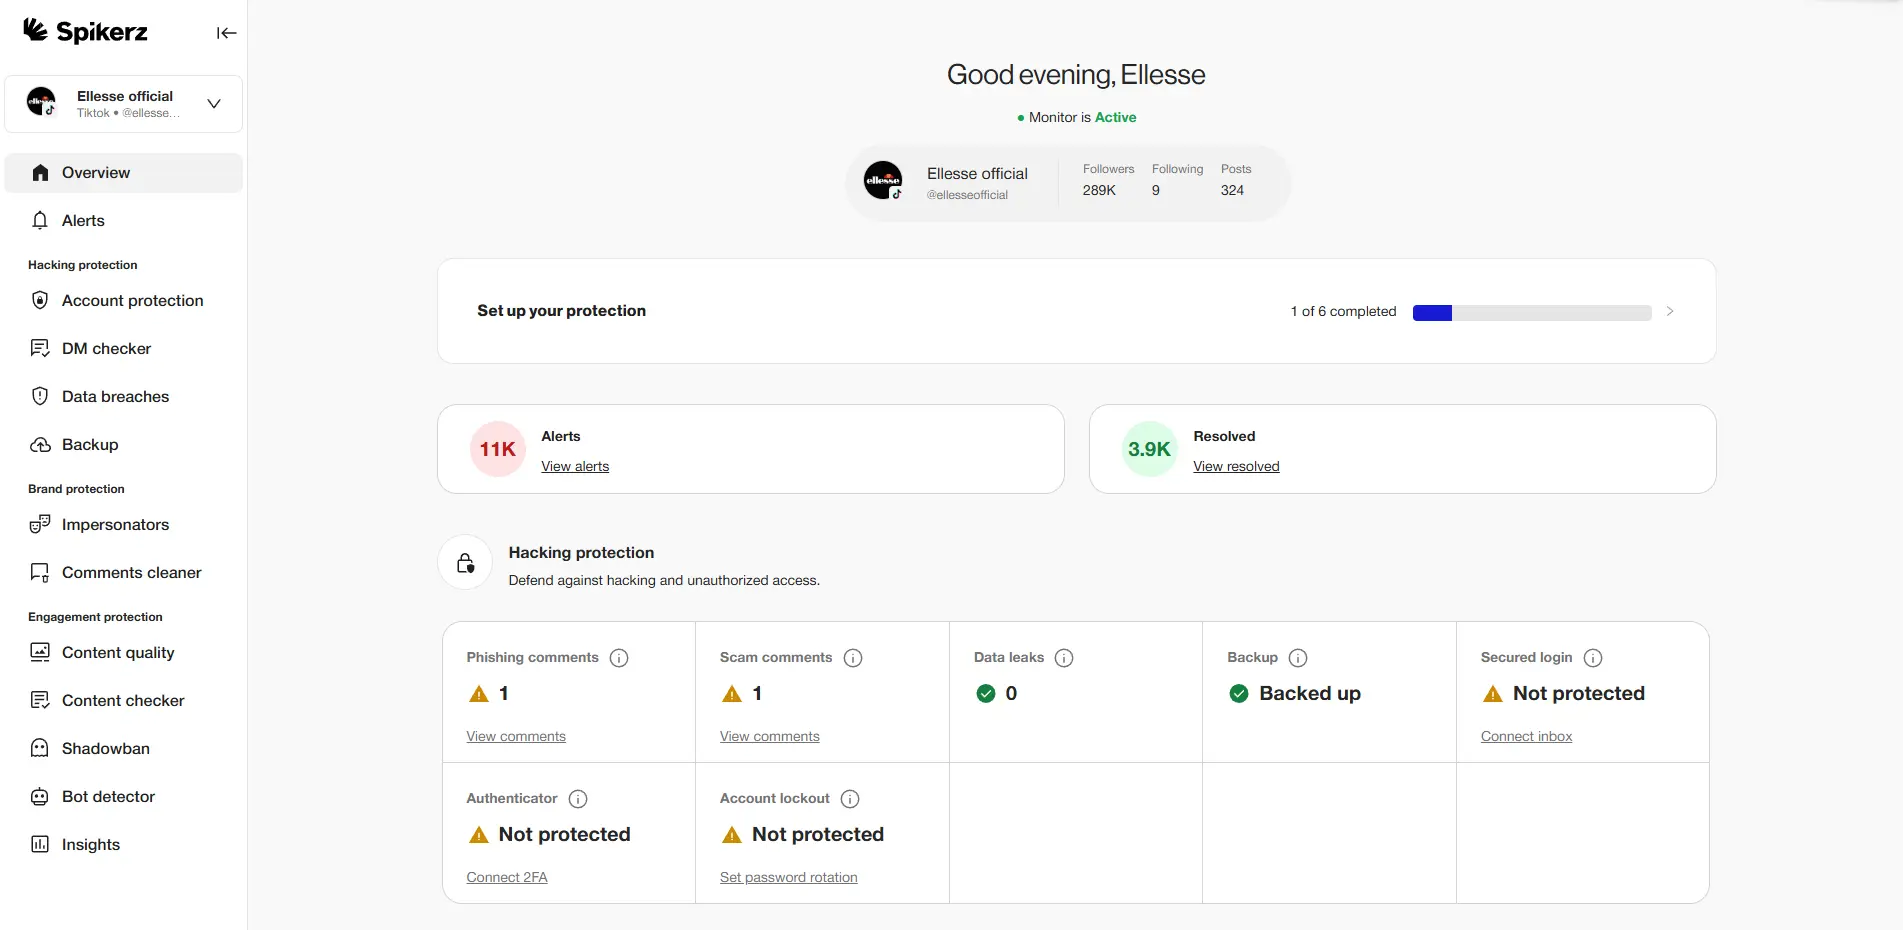Click the Spikerz logo
This screenshot has width=1903, height=930.
86,31
